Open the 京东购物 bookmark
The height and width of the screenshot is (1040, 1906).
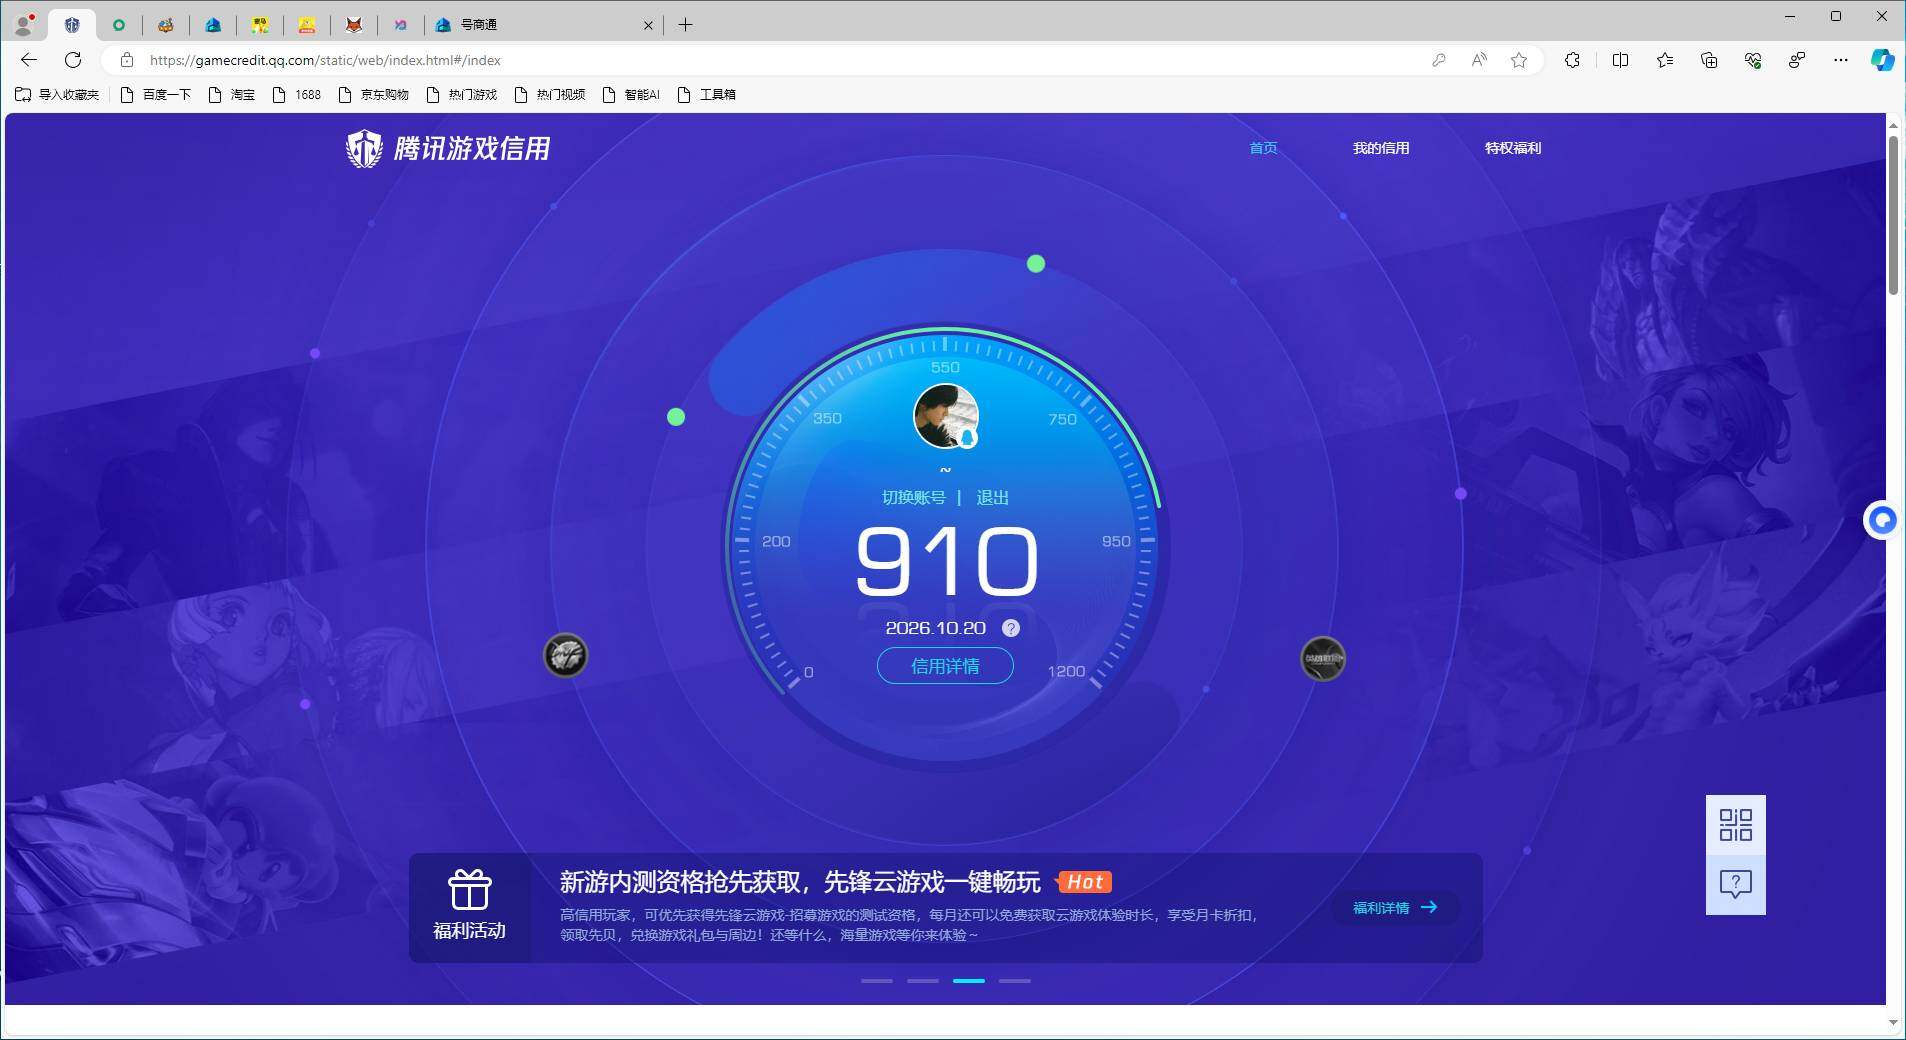pos(373,95)
